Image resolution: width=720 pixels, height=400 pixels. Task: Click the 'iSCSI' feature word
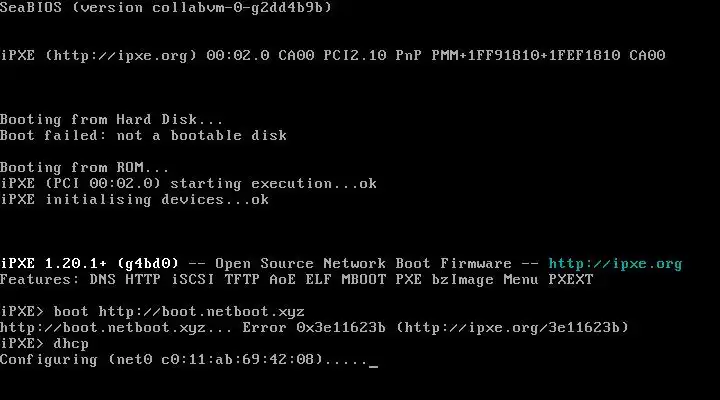193,280
